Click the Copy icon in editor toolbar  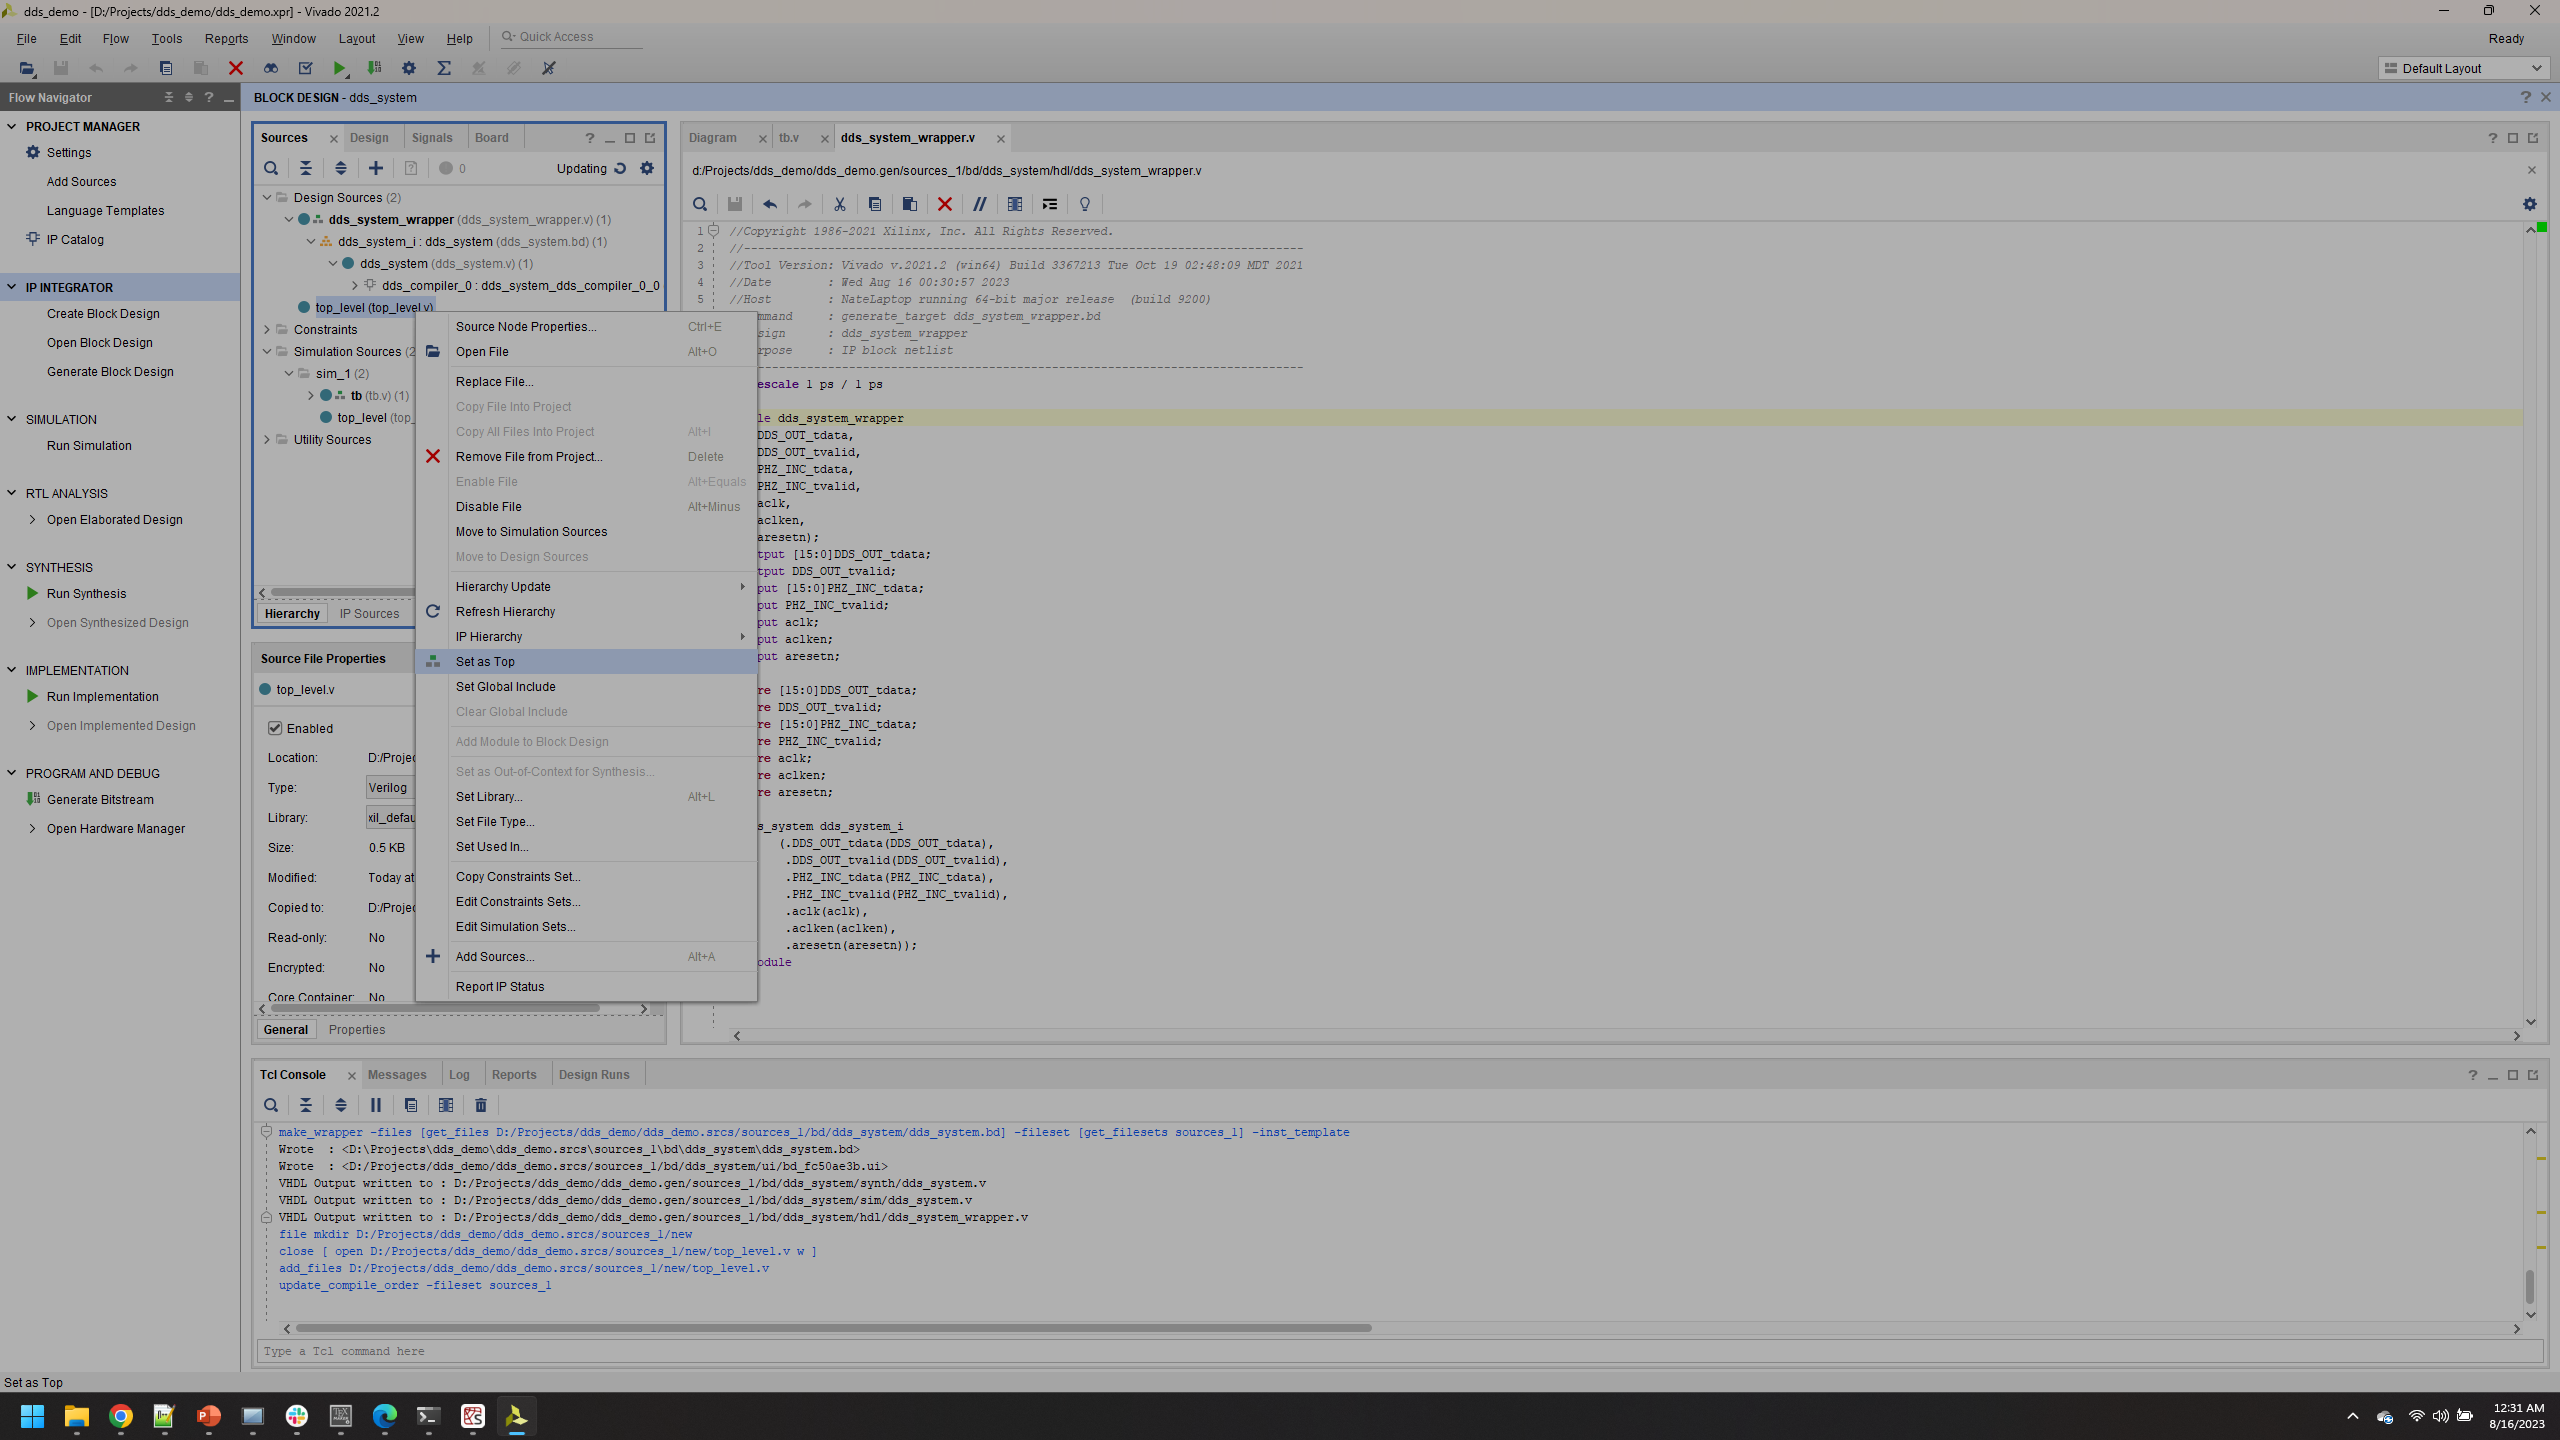(x=875, y=204)
